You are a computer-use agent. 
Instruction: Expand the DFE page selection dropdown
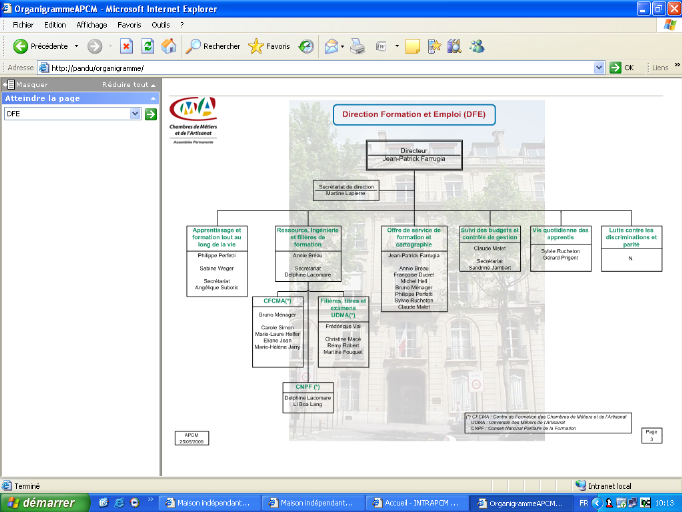click(135, 114)
